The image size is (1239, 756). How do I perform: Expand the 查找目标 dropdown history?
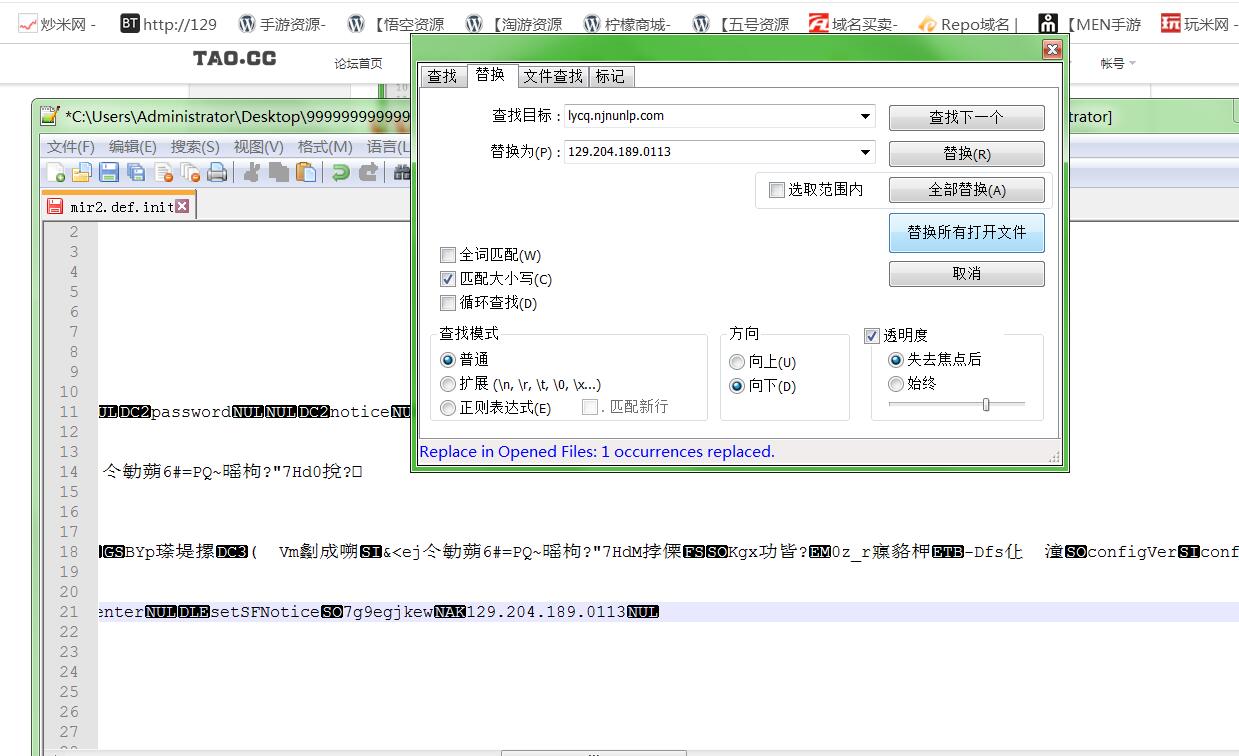[x=865, y=117]
